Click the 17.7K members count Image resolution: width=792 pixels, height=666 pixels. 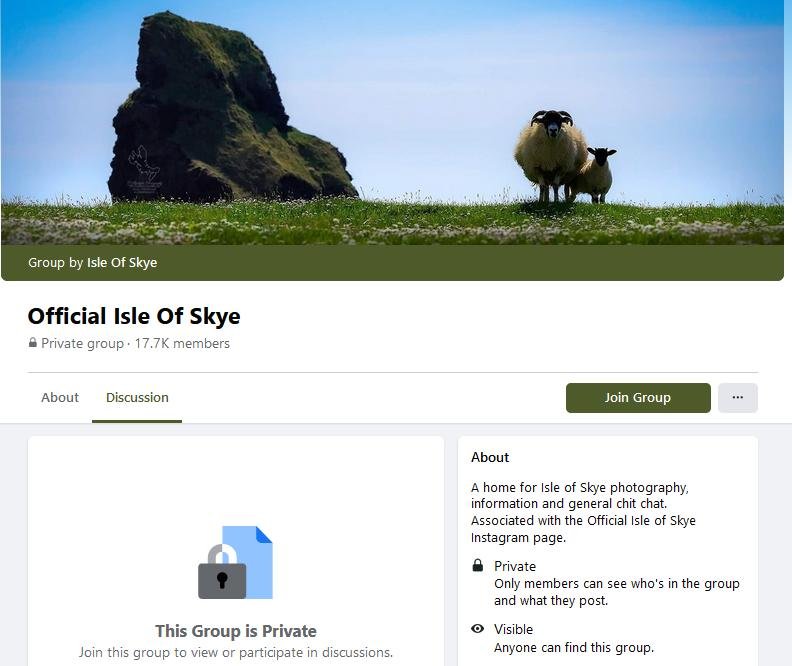click(182, 344)
